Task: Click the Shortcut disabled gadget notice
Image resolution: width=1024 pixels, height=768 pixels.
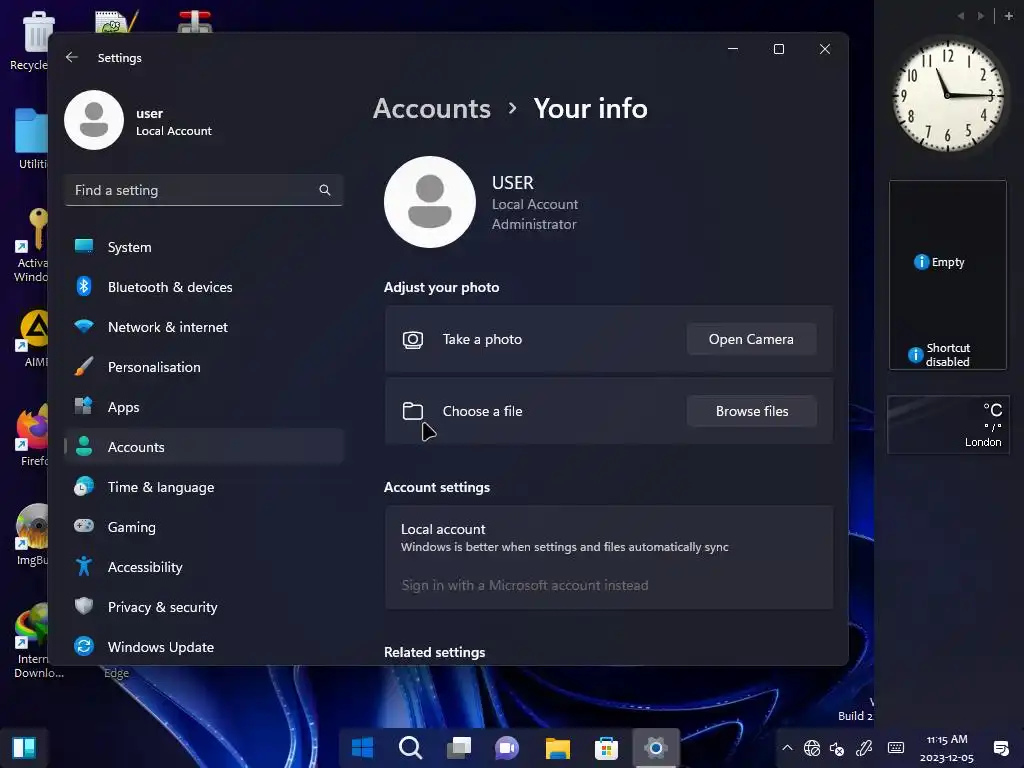Action: coord(940,355)
